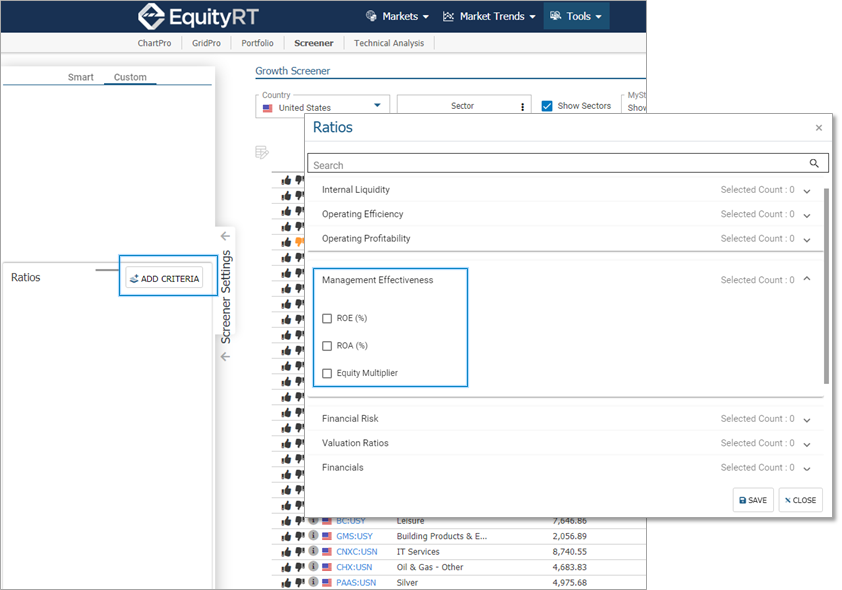Click the Growth Screener title
This screenshot has height=590, width=842.
293,71
